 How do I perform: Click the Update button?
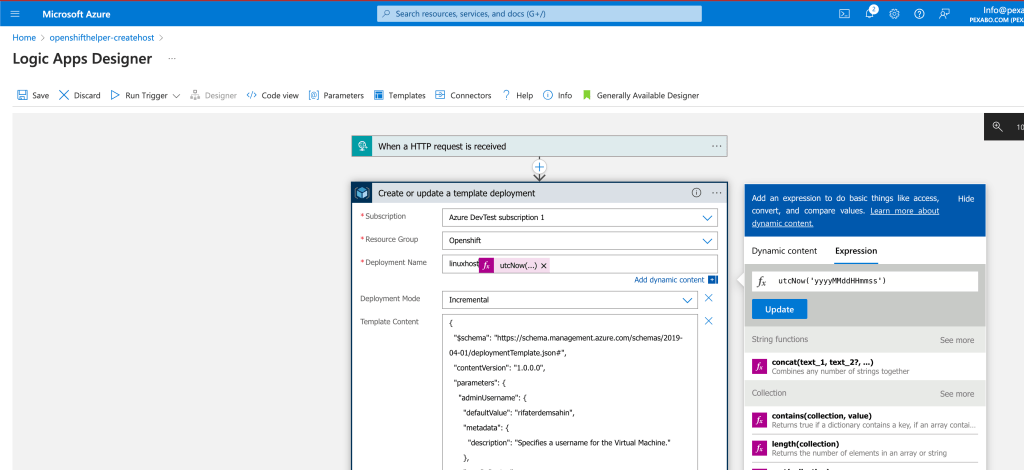pos(779,309)
